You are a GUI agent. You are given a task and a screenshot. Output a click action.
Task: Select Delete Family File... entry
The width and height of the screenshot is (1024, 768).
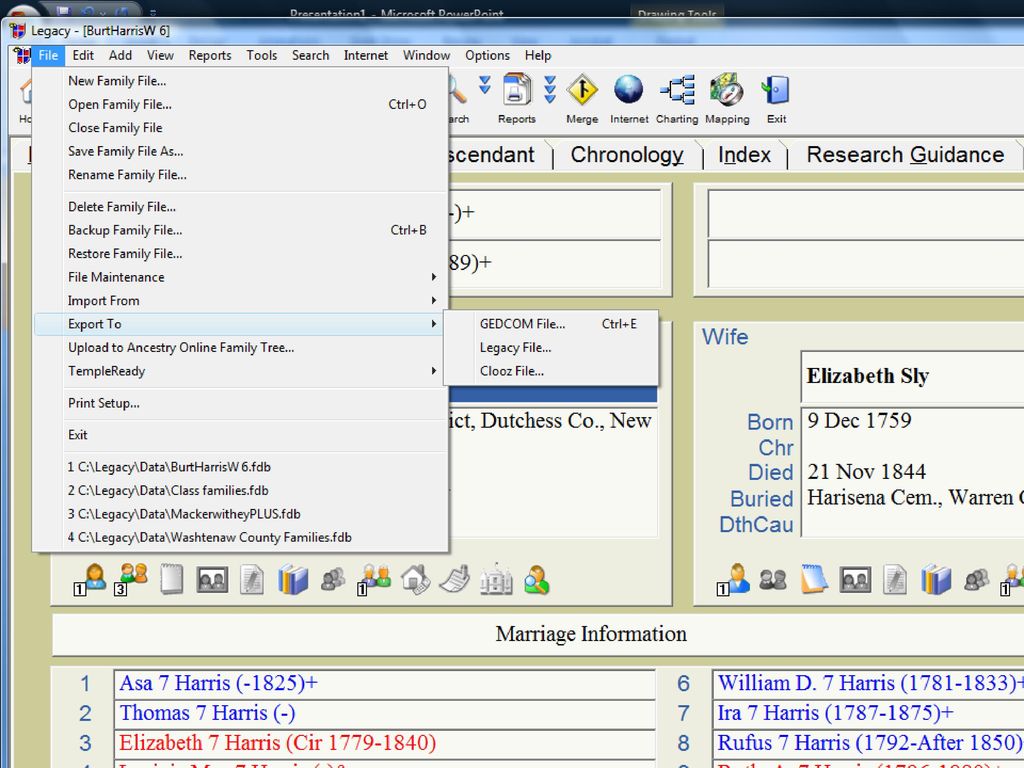pyautogui.click(x=240, y=206)
